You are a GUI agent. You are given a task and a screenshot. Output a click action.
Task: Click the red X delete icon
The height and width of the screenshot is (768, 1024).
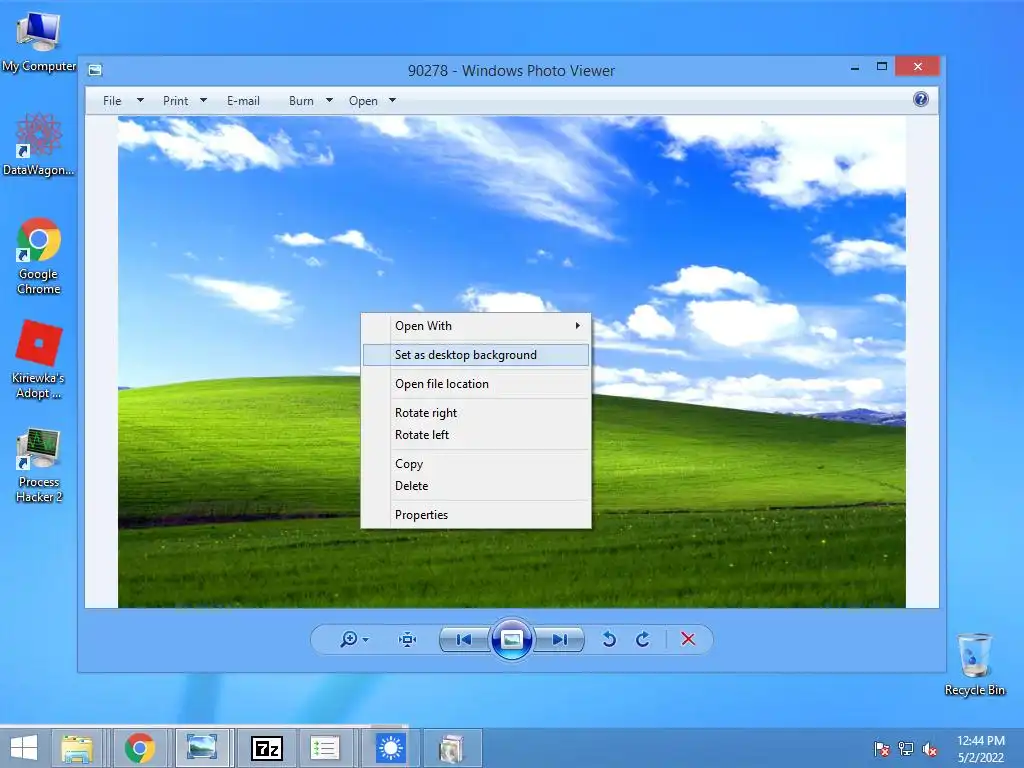click(688, 639)
